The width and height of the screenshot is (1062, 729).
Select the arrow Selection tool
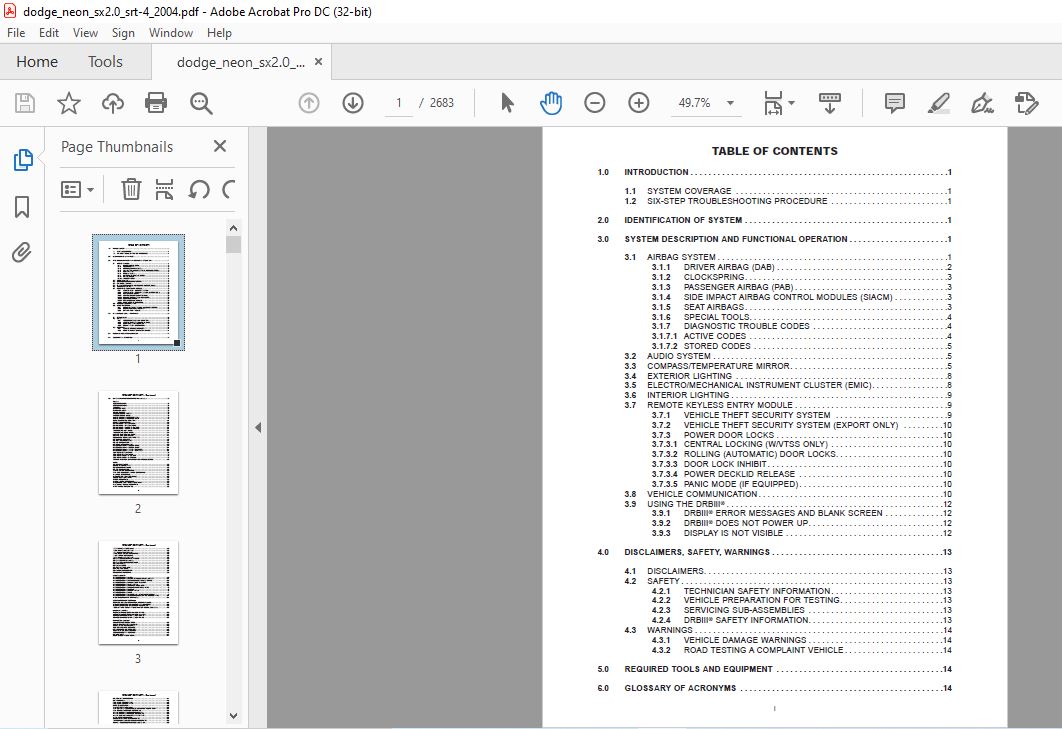pyautogui.click(x=507, y=103)
